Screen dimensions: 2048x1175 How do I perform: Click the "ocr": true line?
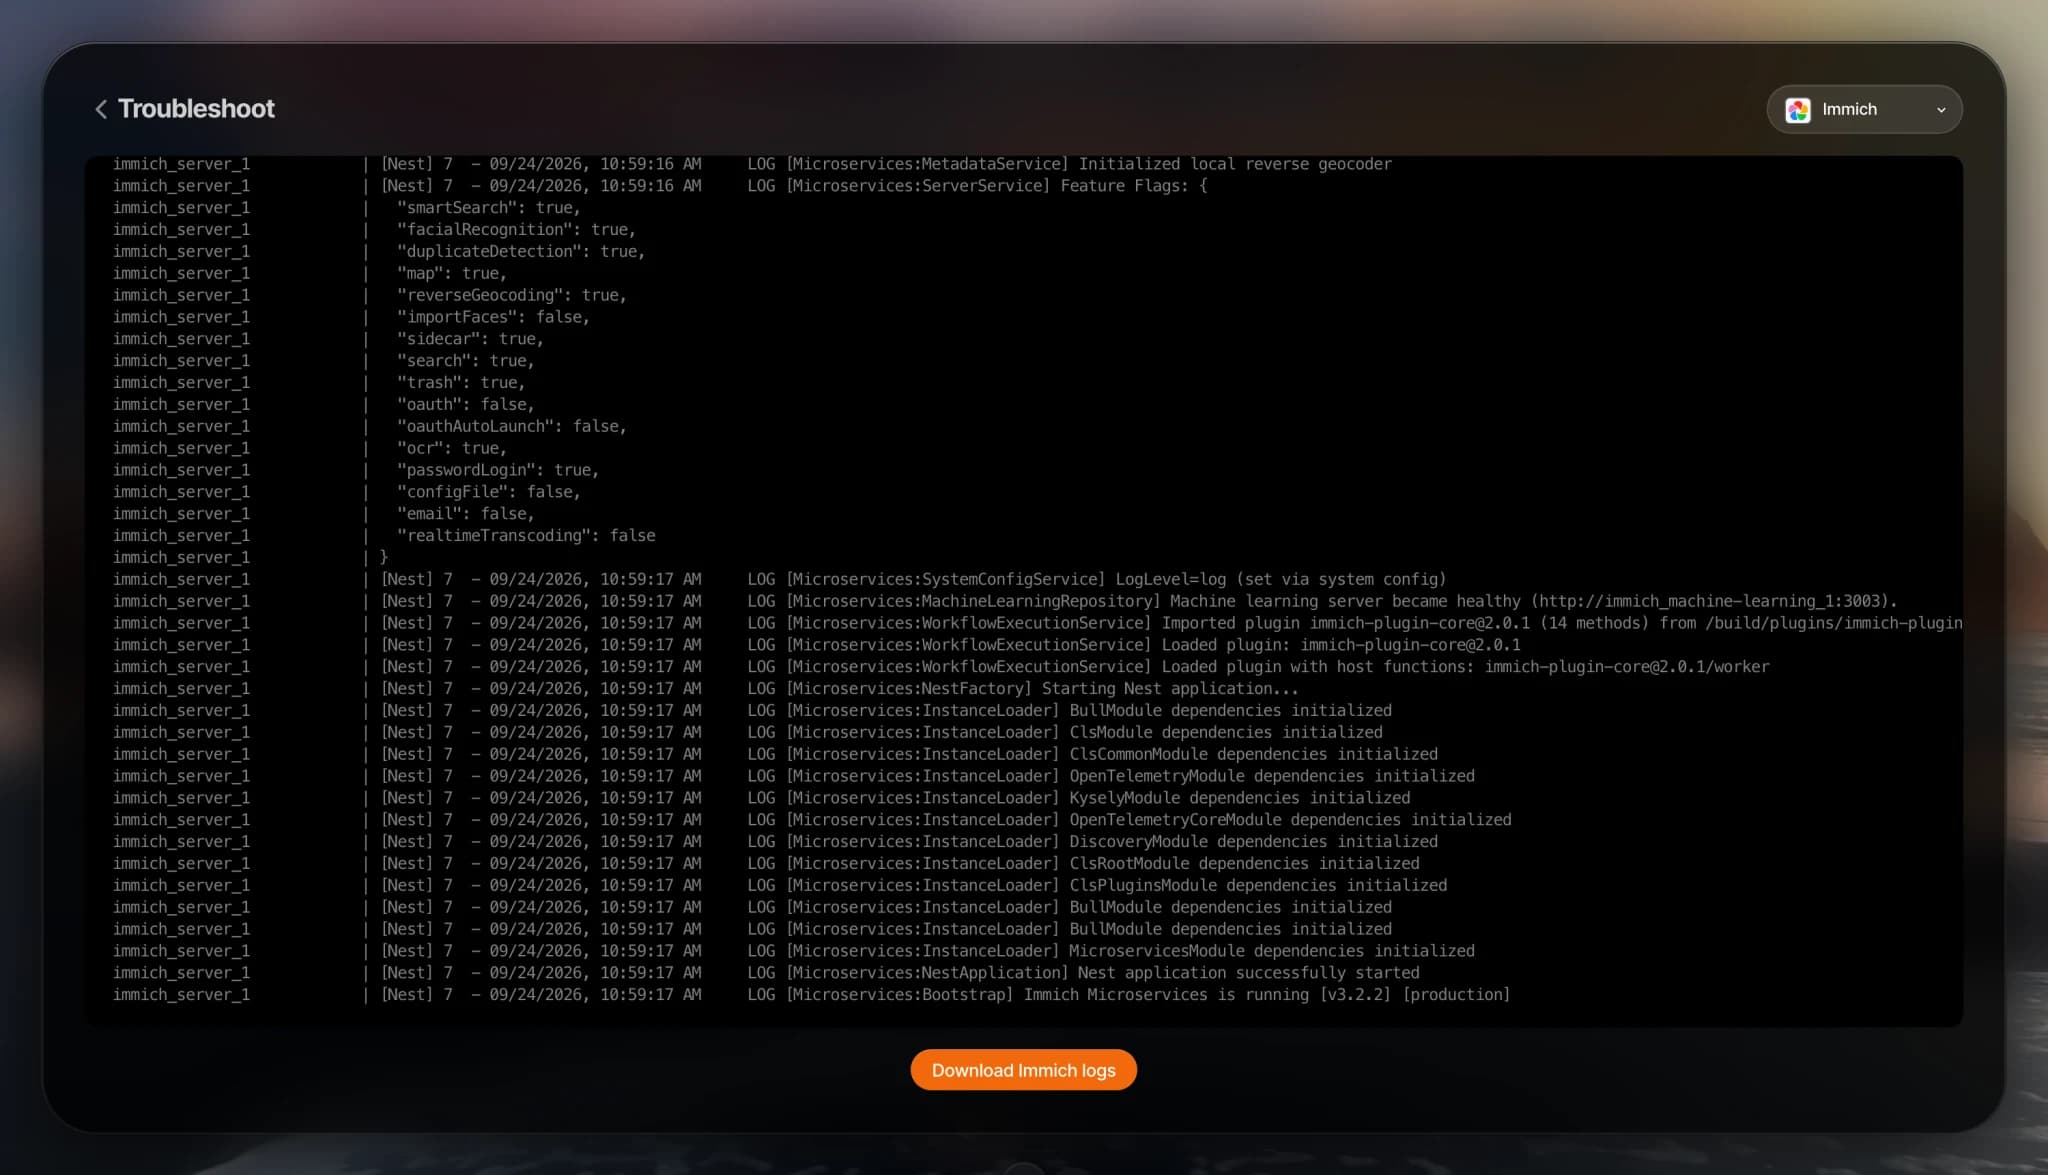(x=310, y=449)
